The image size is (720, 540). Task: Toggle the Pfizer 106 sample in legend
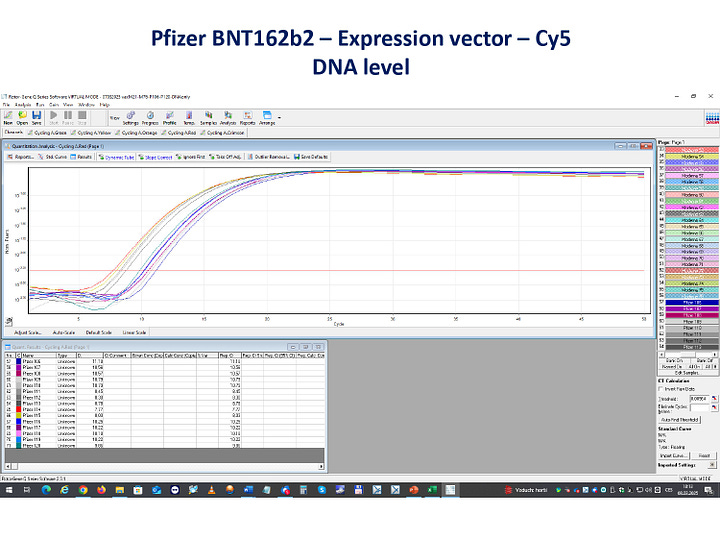point(692,303)
